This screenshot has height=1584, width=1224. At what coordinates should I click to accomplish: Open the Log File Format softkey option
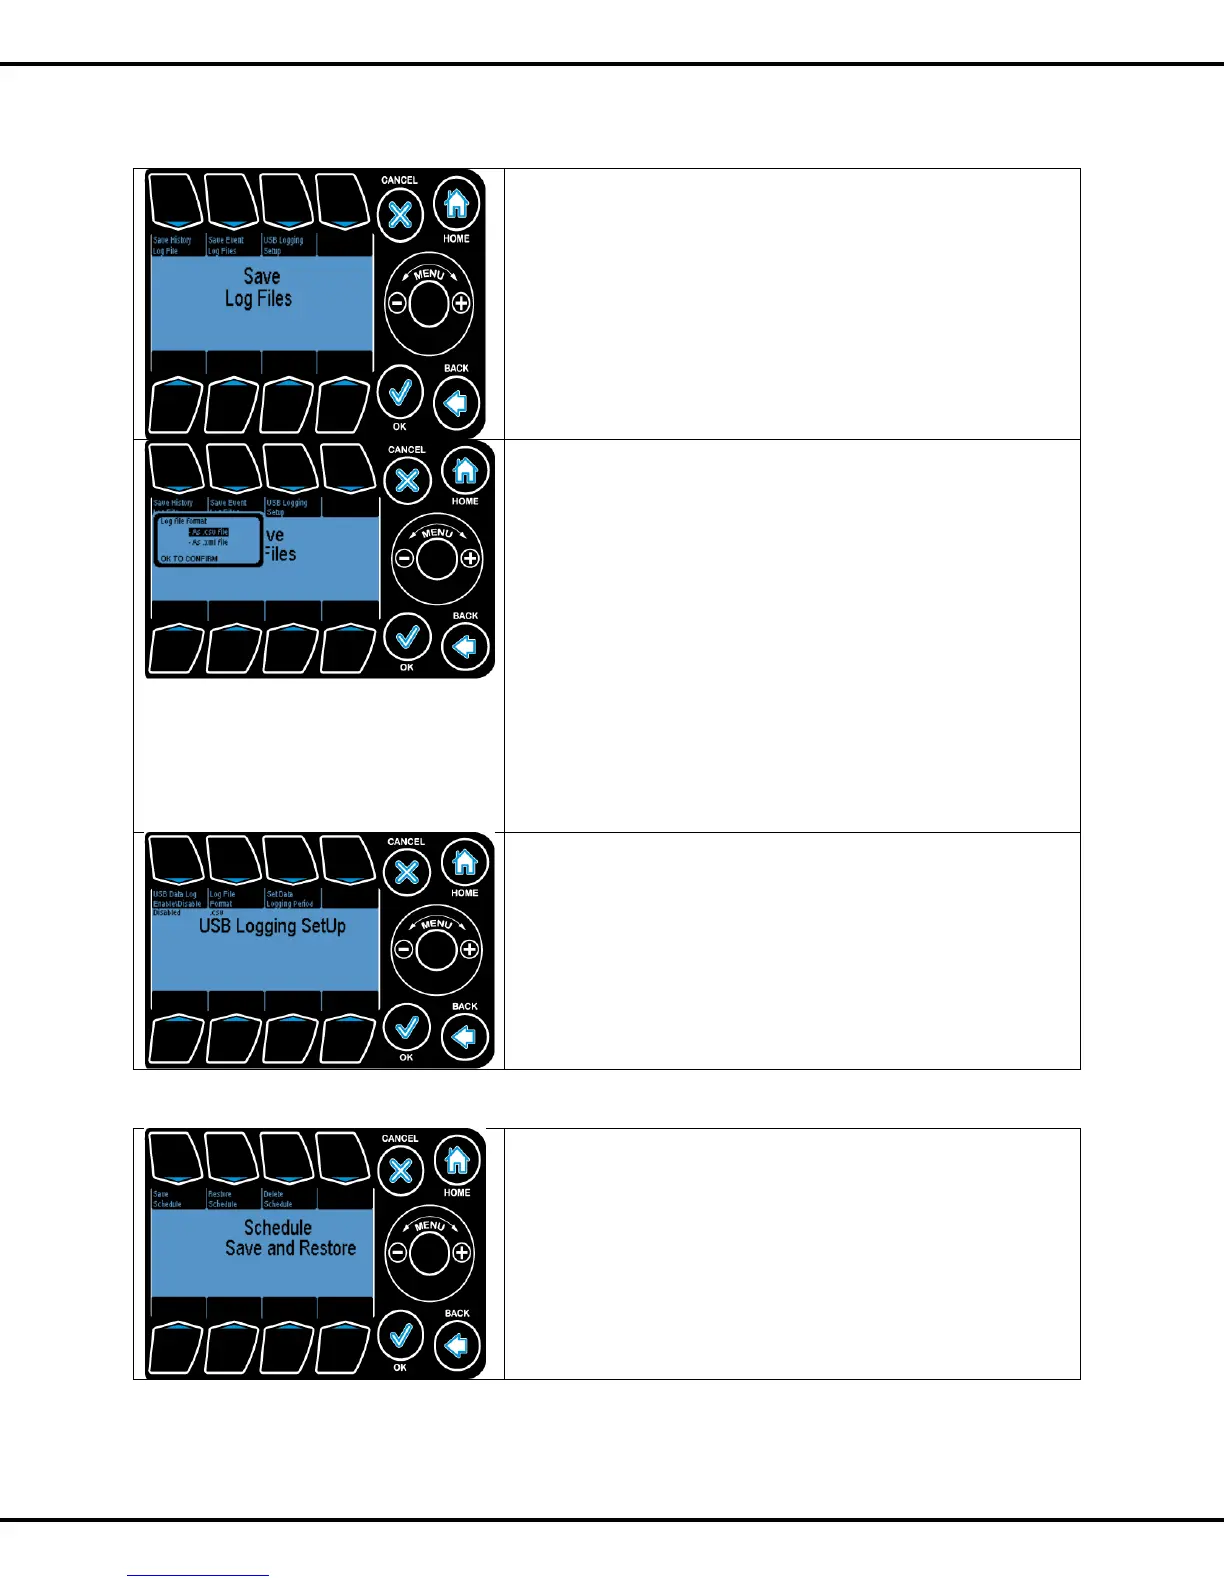coord(222,899)
